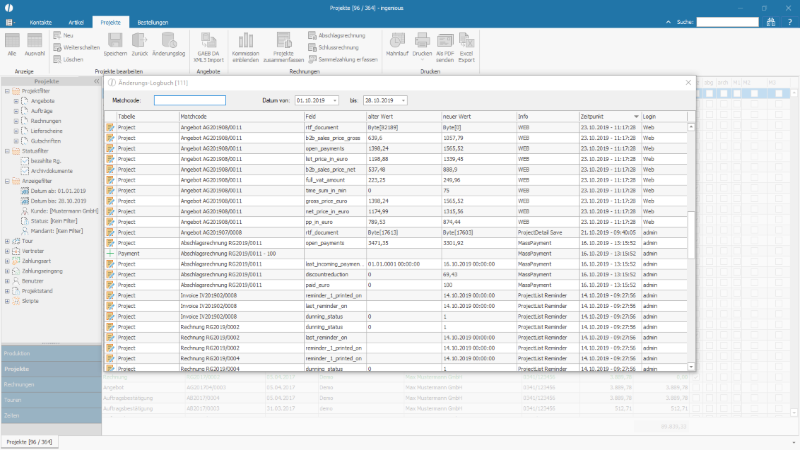Open the Artikel tab
This screenshot has height=450, width=800.
coord(76,22)
